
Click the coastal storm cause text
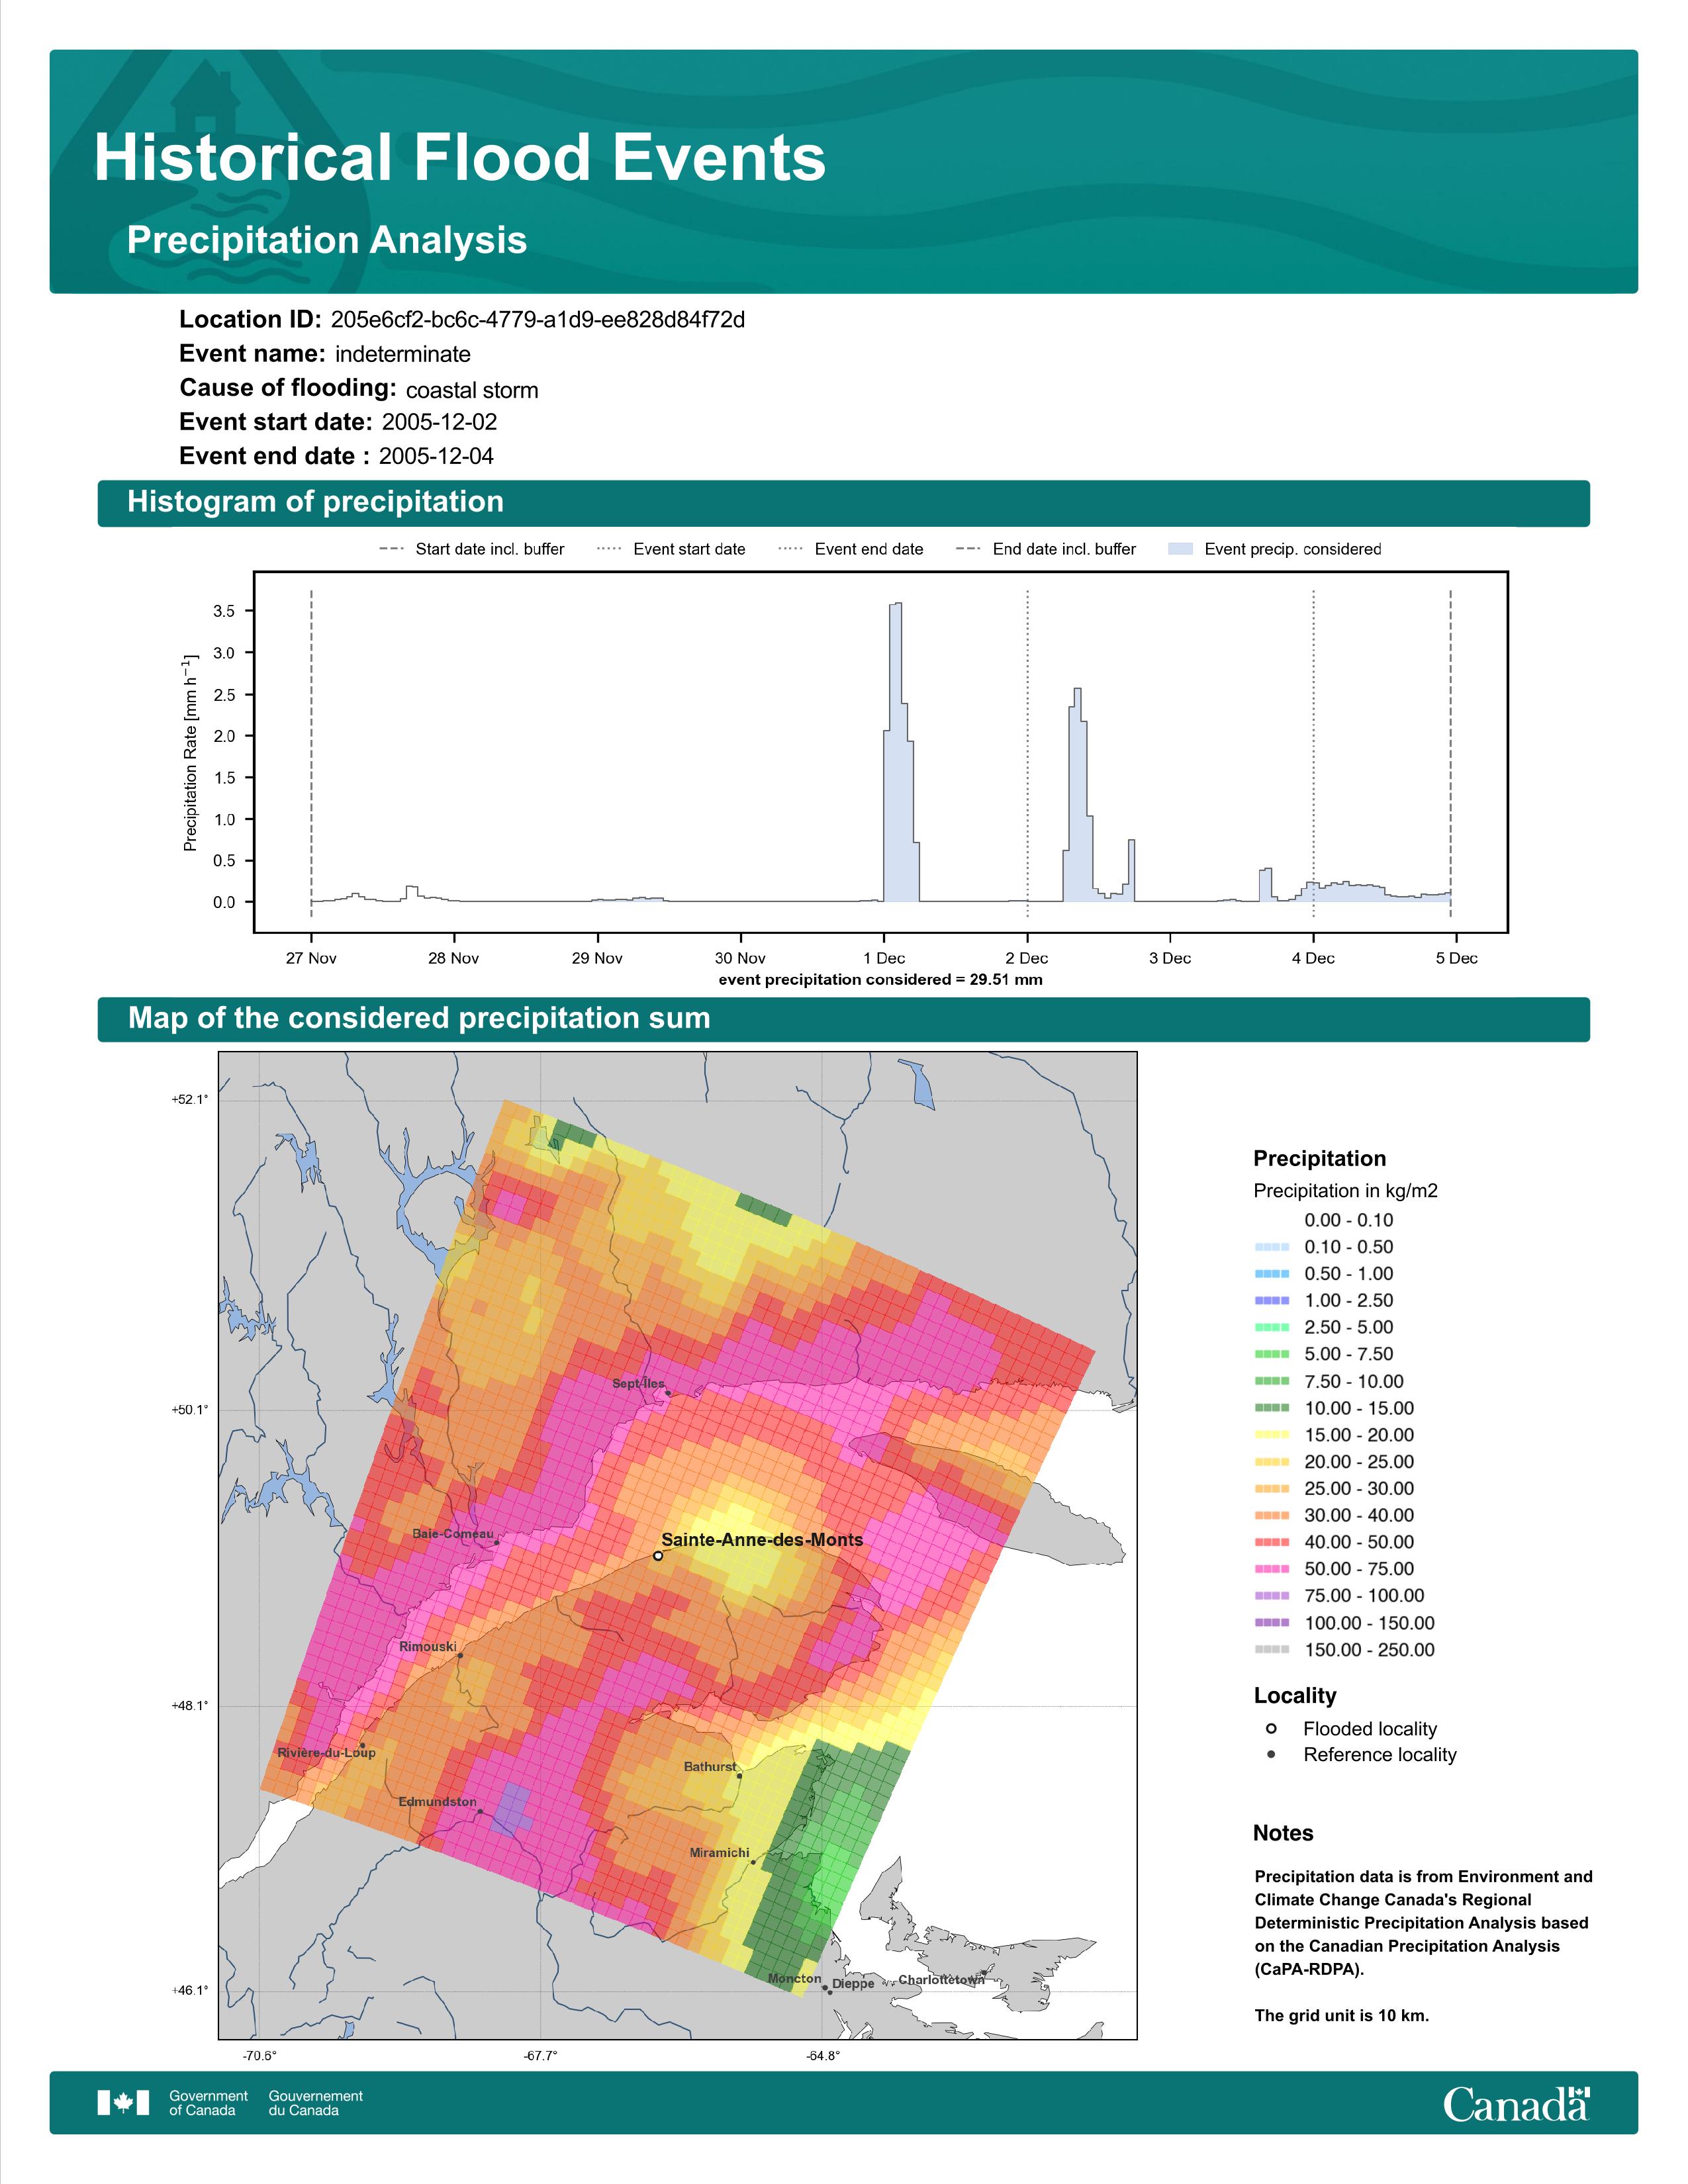coord(472,390)
